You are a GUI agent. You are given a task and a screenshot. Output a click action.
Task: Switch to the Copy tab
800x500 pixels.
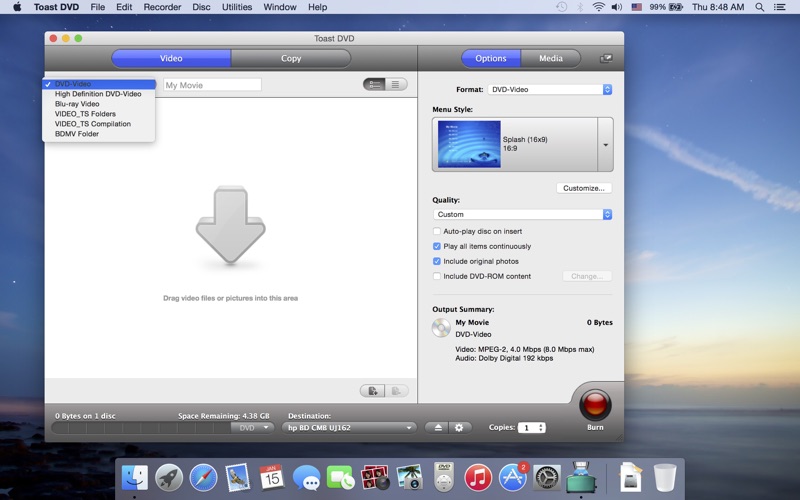click(x=291, y=59)
